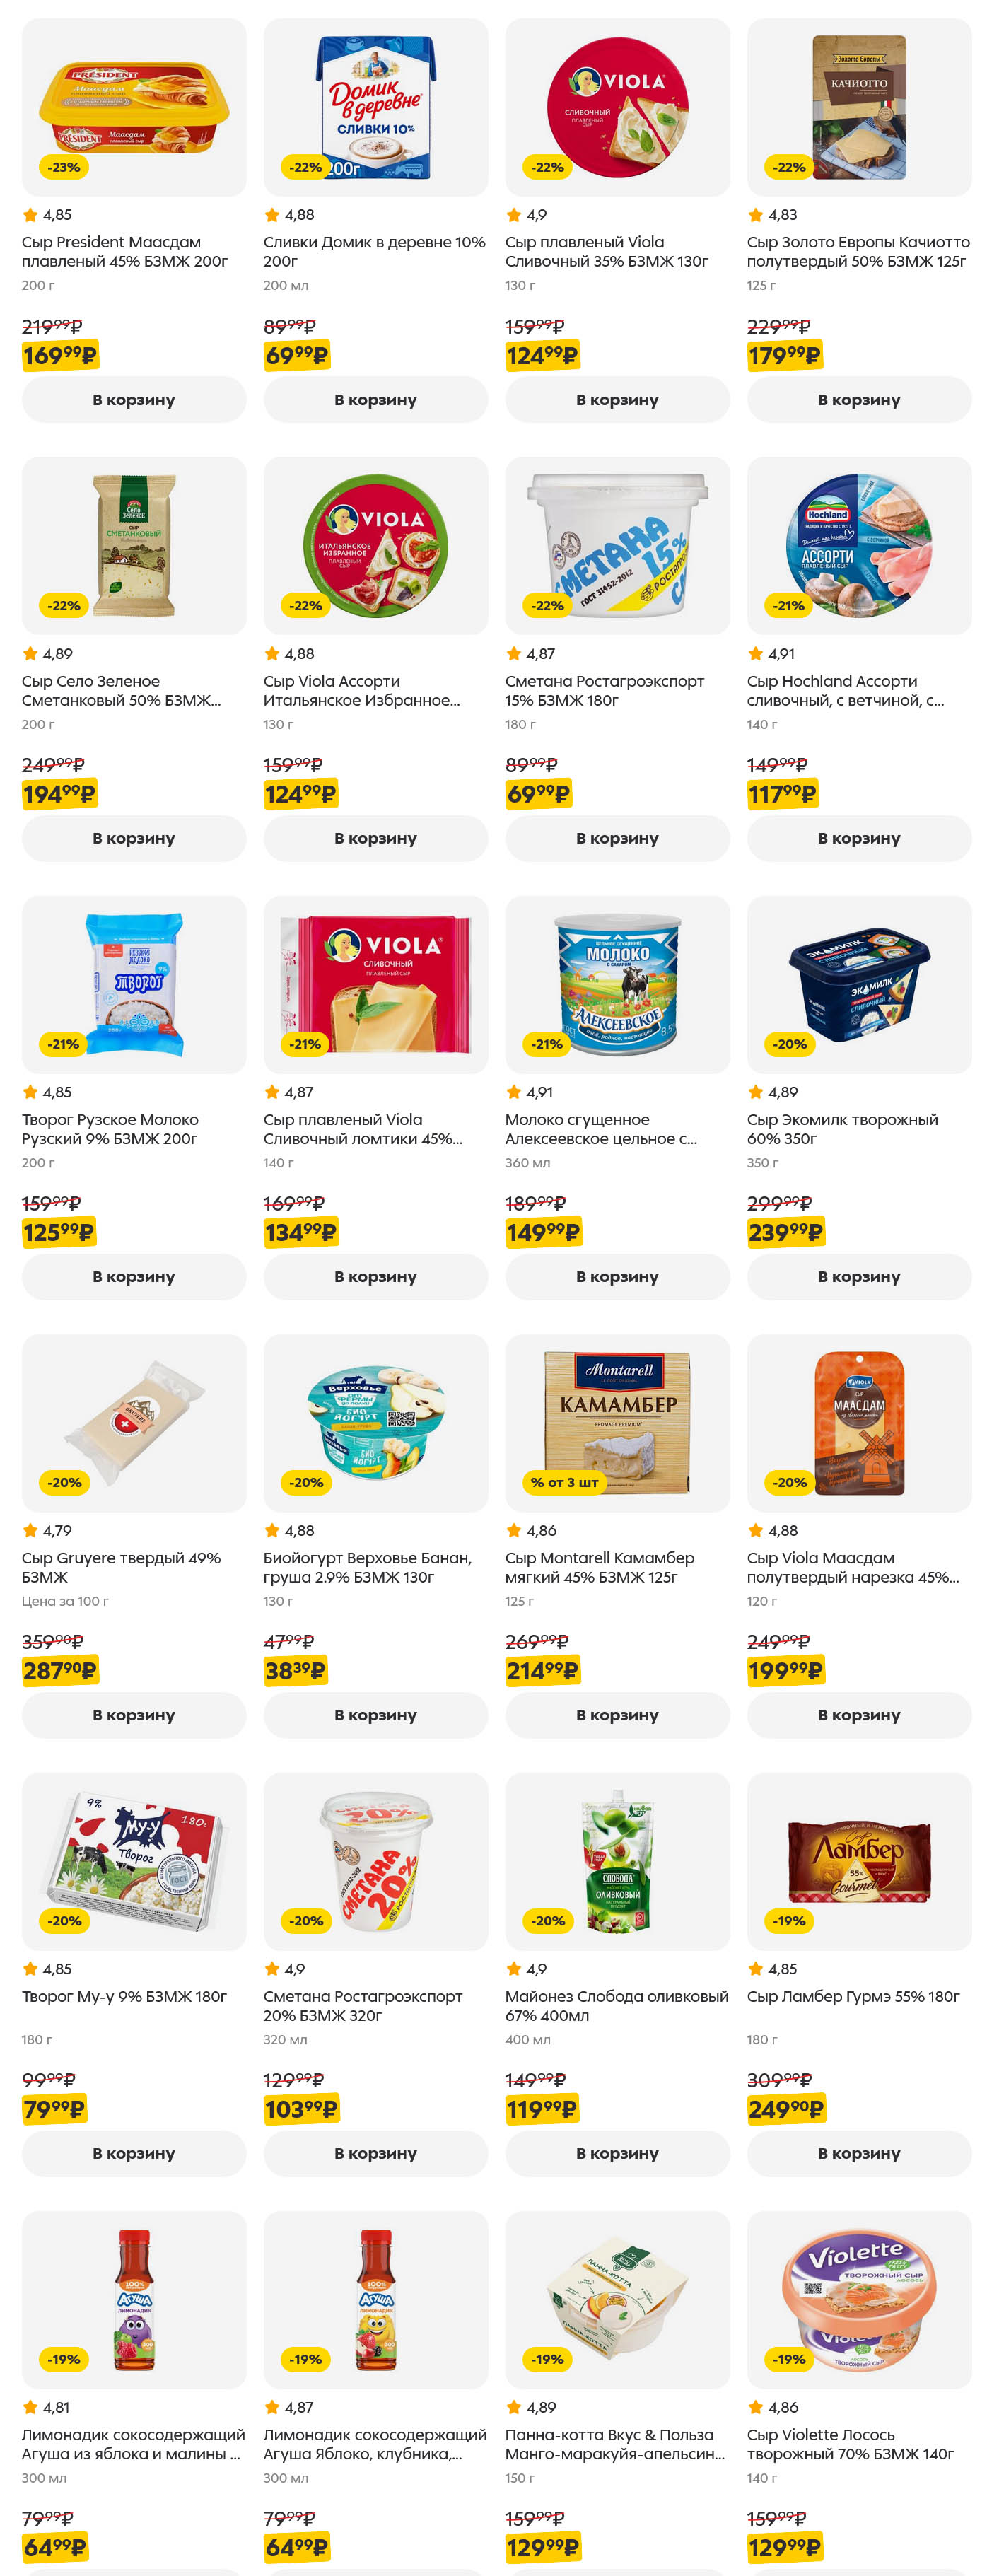This screenshot has height=2576, width=987.
Task: Open Viola Сливочный 35% cheese image
Action: pos(617,107)
